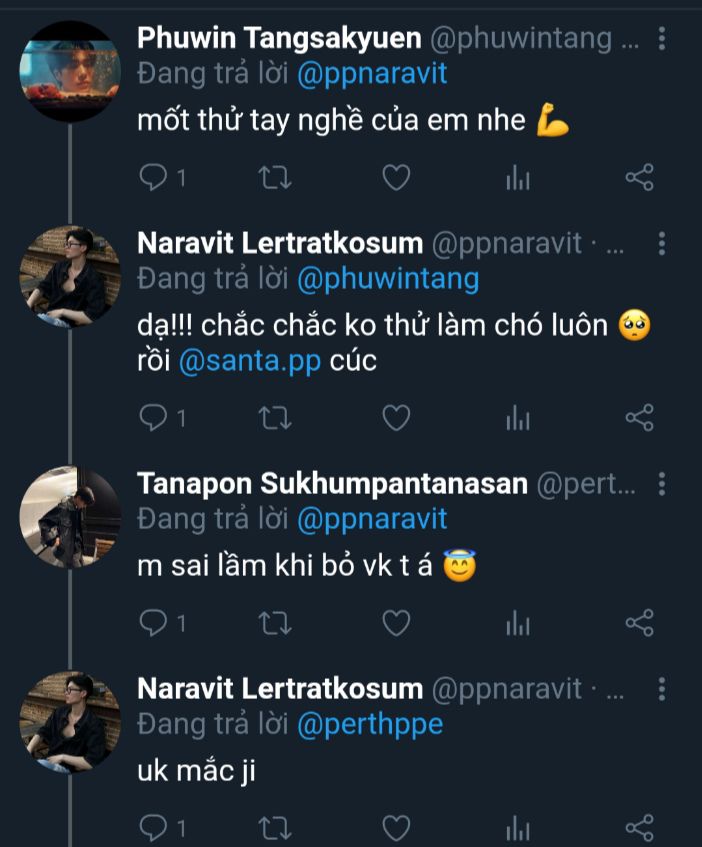Open more options on Tanapon's tweet
This screenshot has height=847, width=702.
(x=661, y=485)
